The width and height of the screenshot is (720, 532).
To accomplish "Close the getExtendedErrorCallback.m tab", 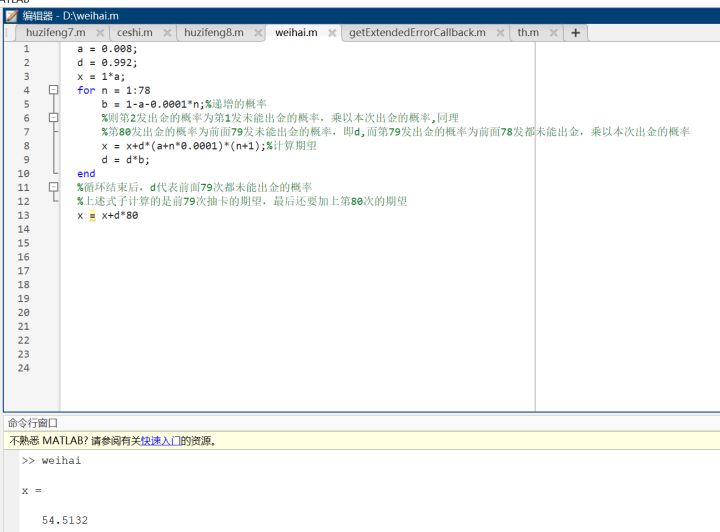I will [x=500, y=33].
